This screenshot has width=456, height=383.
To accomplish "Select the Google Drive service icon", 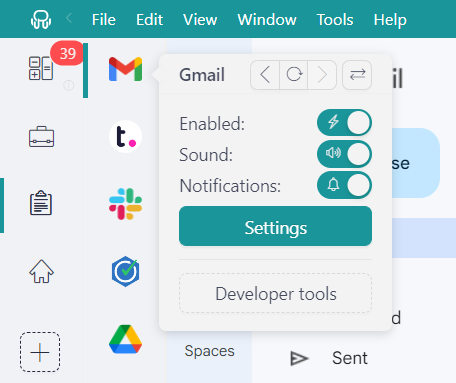I will (125, 339).
